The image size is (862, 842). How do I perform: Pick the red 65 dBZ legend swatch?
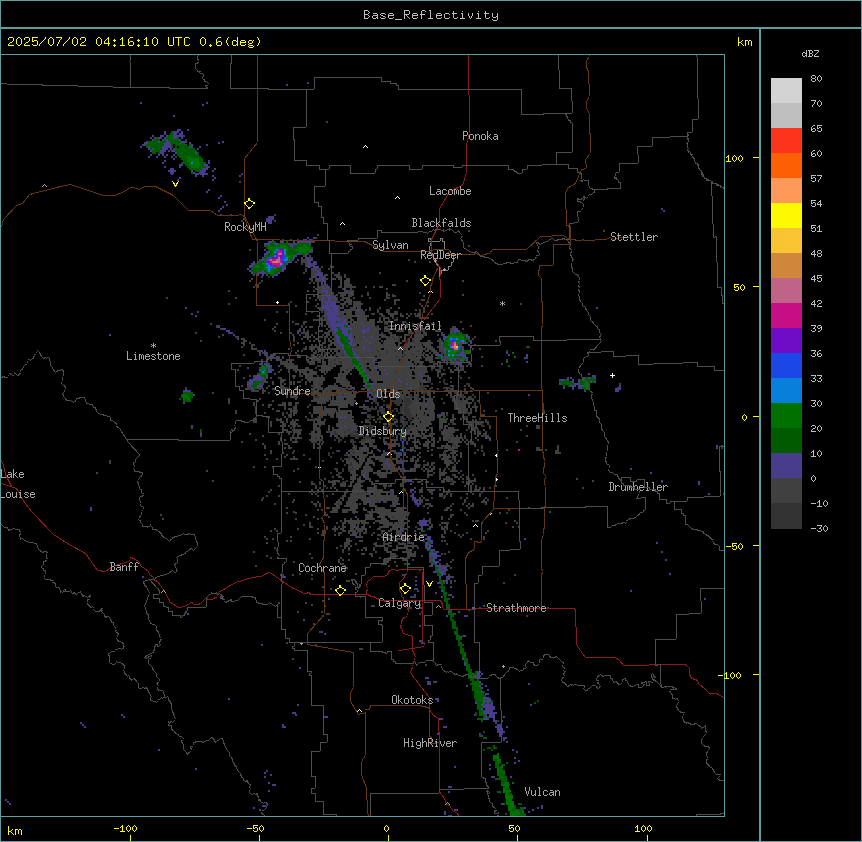tap(786, 141)
